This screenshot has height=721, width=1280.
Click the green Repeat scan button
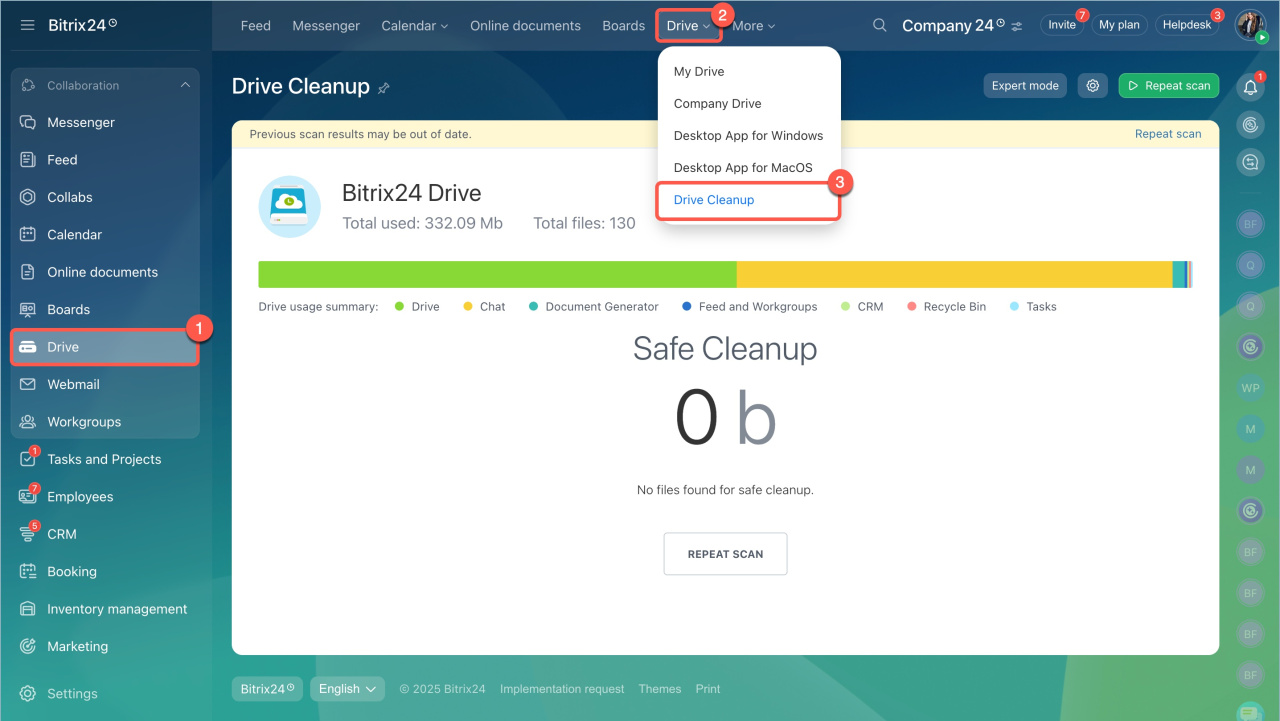[x=1168, y=86]
